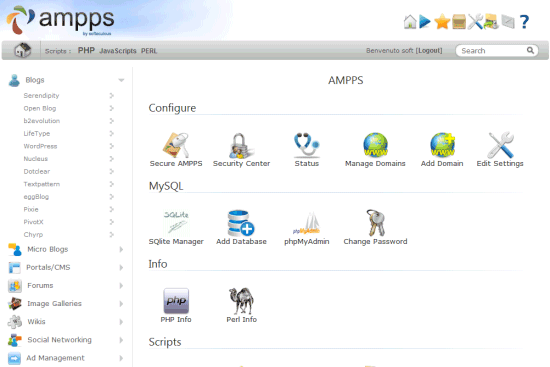Open the Status stethoscope icon
Screen dimensions: 550x367
coord(307,145)
